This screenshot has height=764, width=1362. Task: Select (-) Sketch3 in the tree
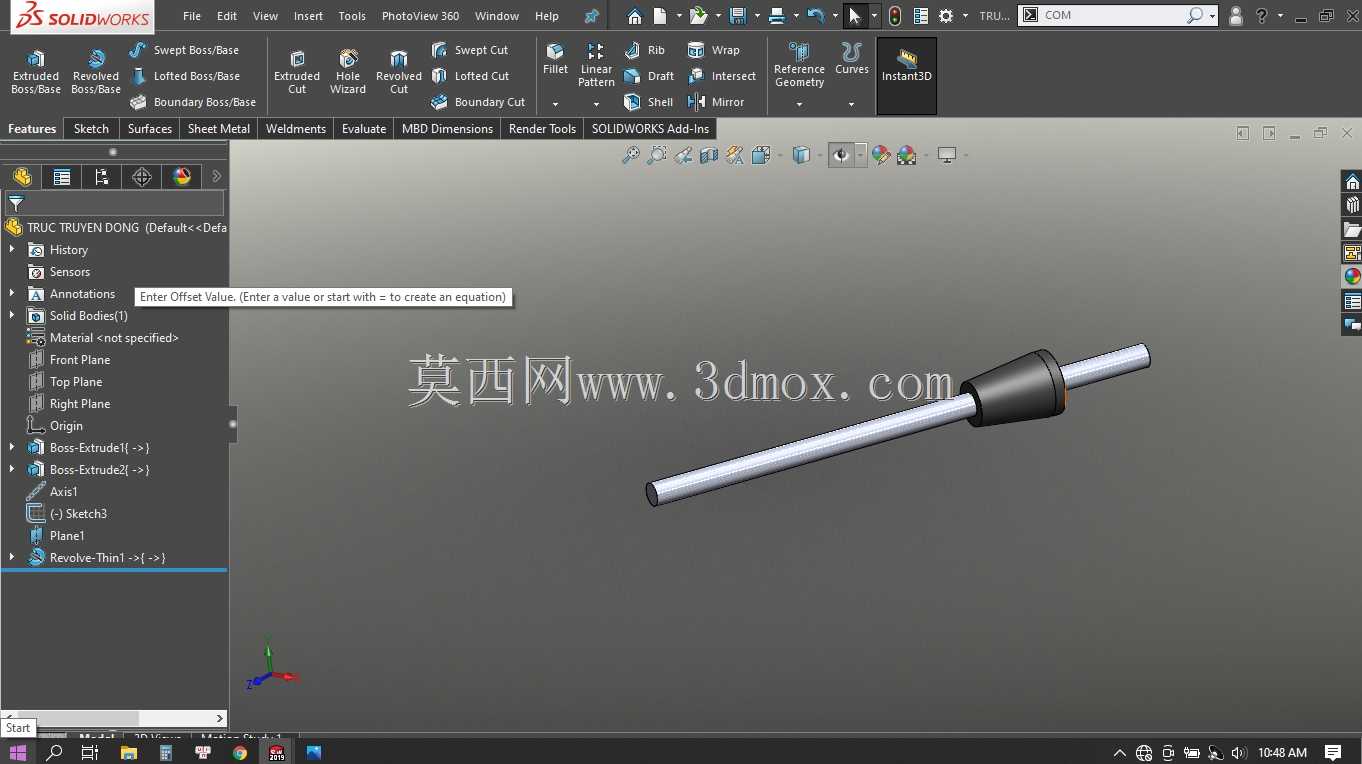pos(78,514)
